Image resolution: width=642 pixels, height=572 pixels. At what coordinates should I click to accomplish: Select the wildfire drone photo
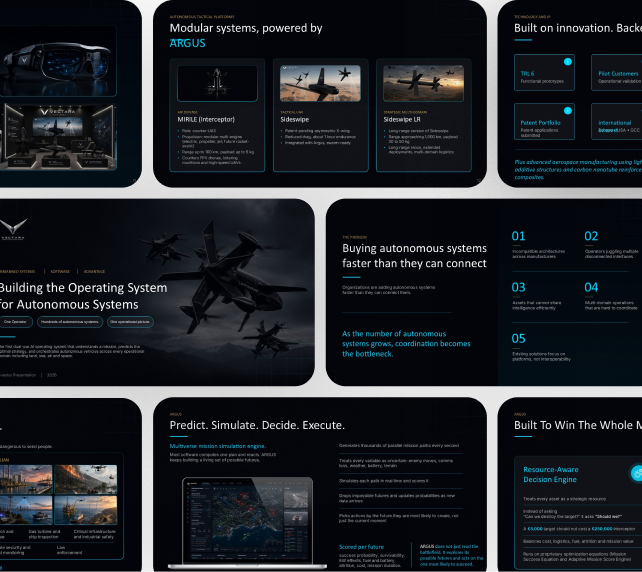(x=86, y=479)
